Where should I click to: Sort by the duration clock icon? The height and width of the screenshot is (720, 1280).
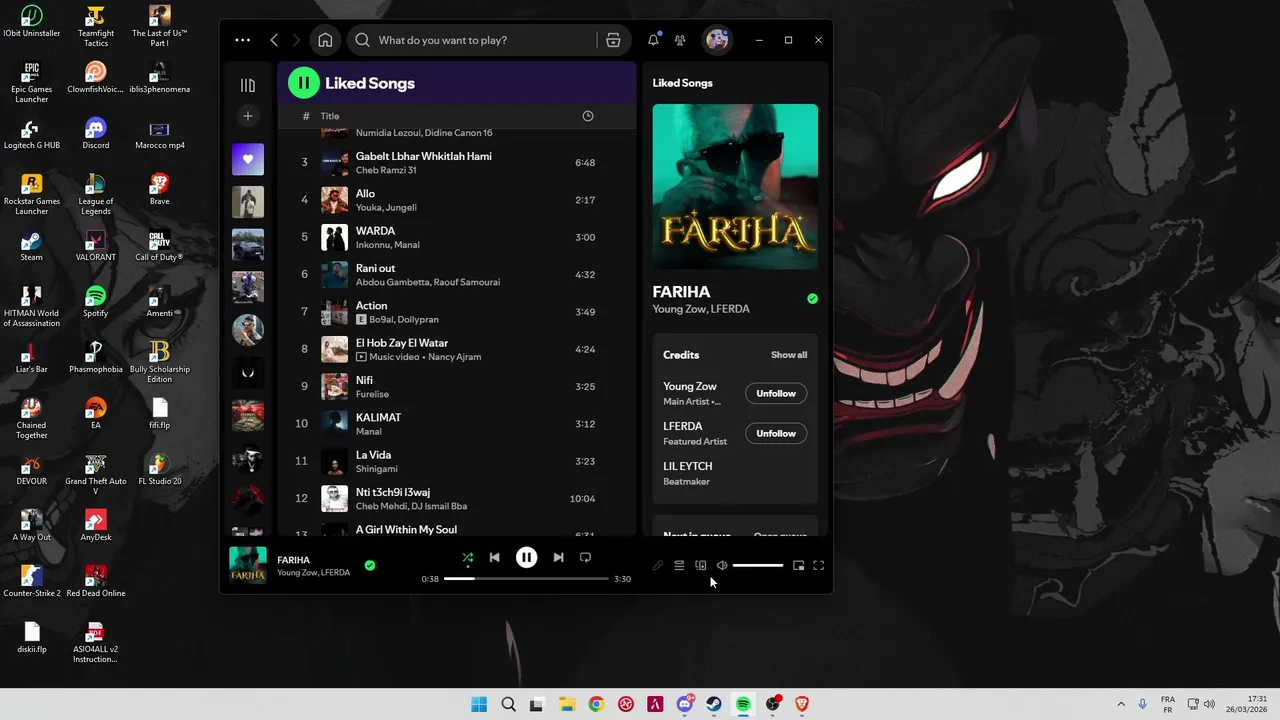click(x=588, y=116)
